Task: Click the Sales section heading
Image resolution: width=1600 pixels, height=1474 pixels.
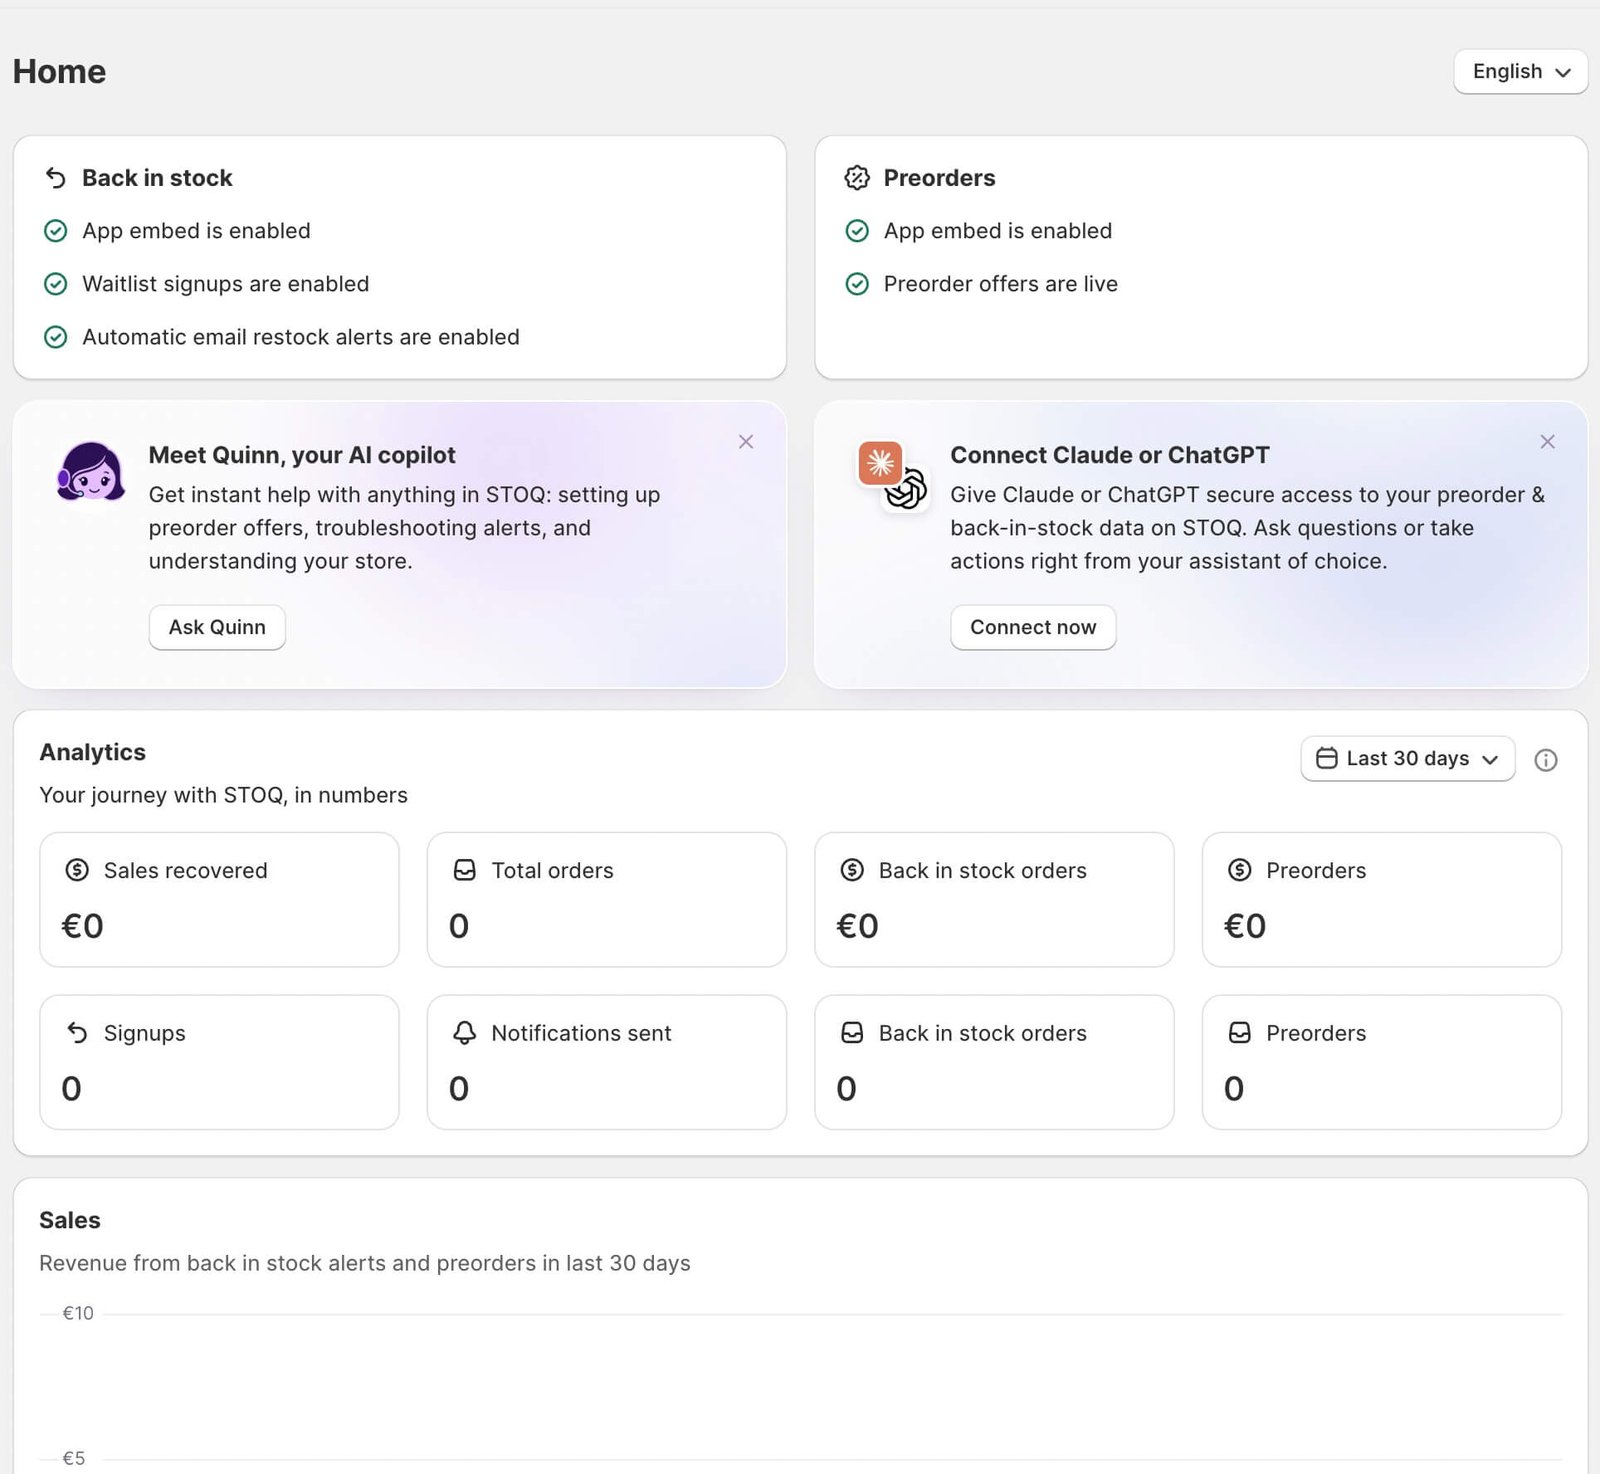Action: [70, 1220]
